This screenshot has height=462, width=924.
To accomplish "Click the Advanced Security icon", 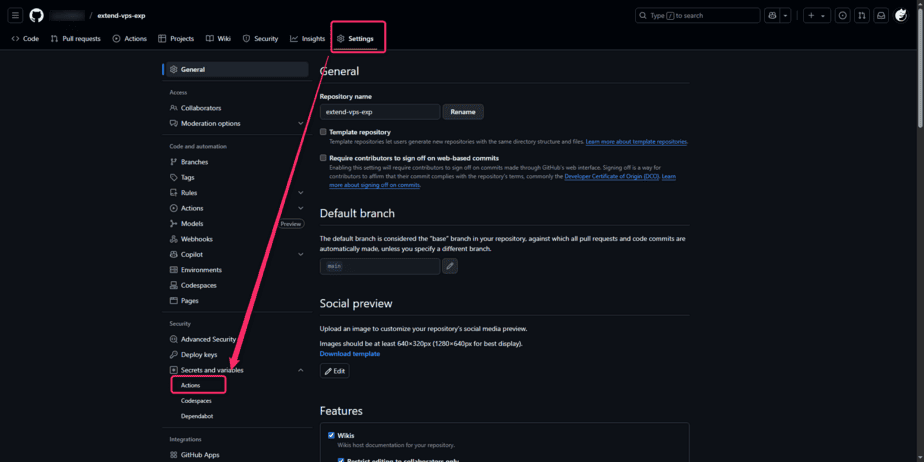I will (x=173, y=339).
